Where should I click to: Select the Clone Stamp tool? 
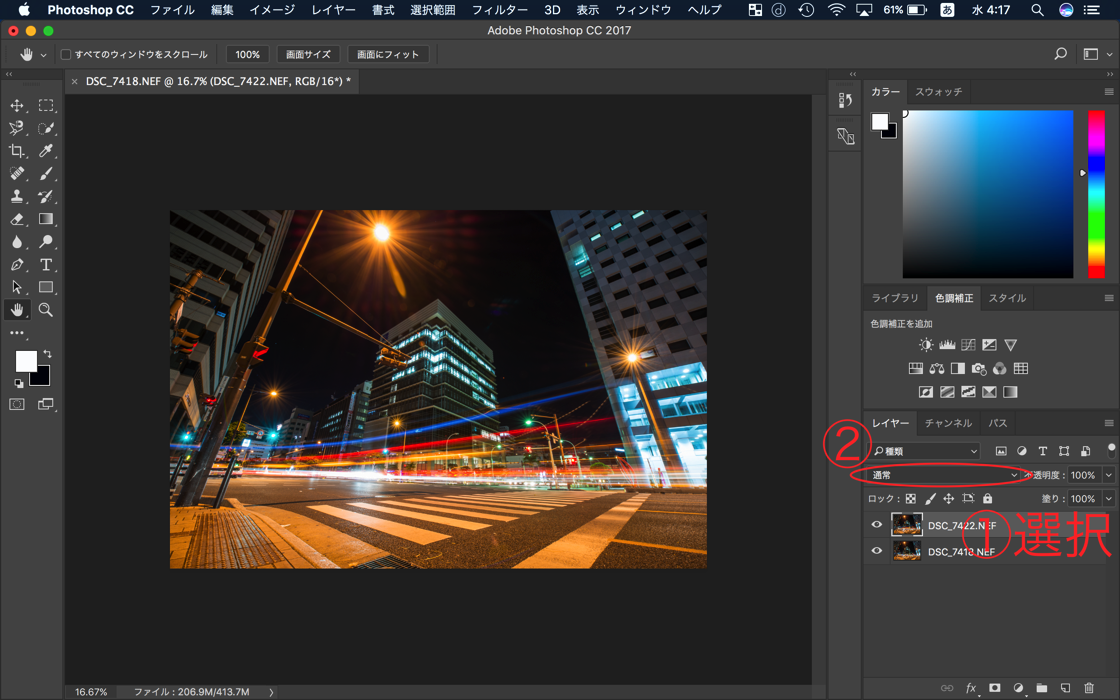16,196
